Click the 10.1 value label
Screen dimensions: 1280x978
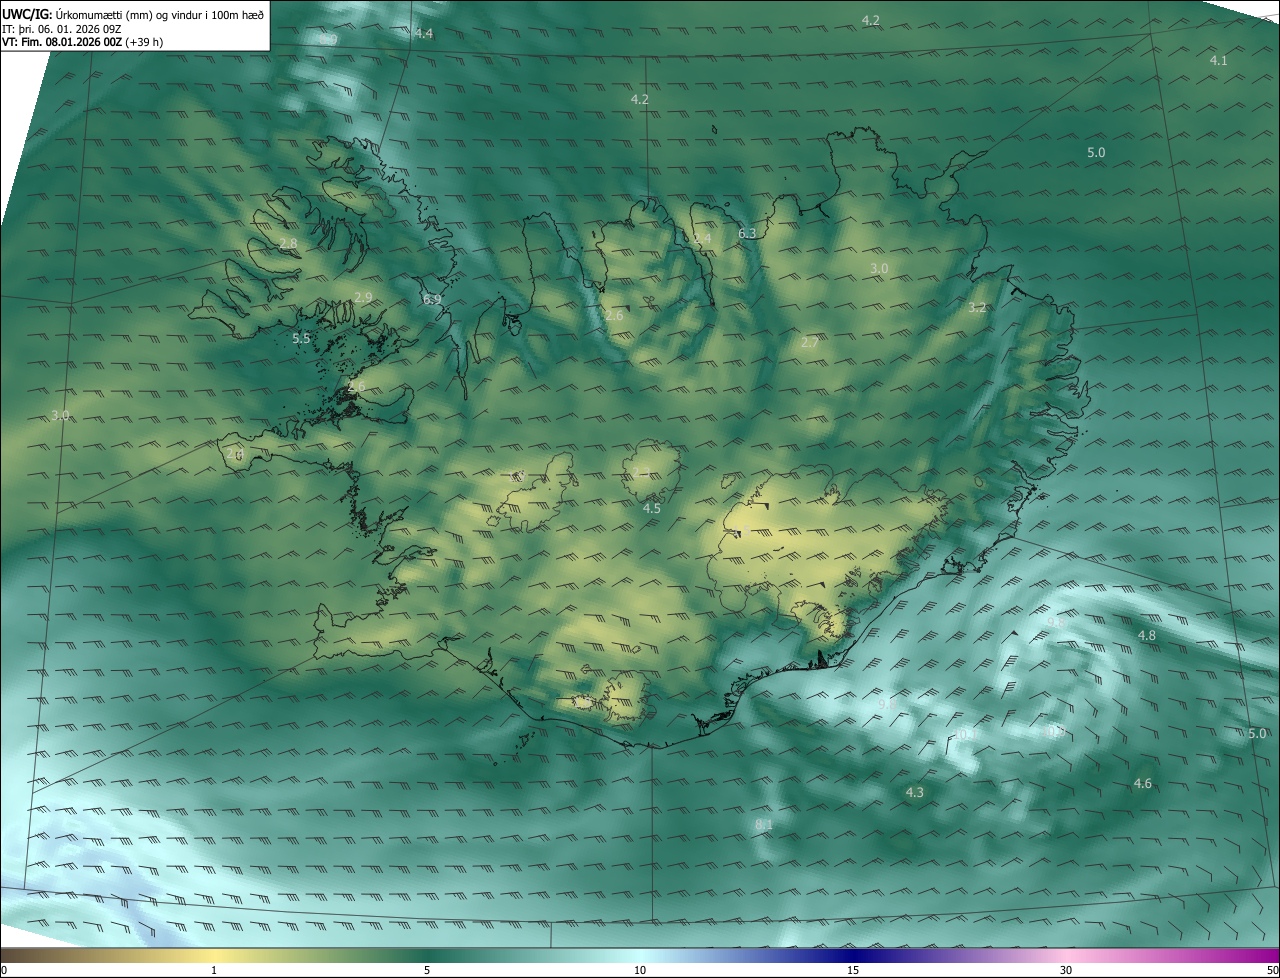pos(965,735)
